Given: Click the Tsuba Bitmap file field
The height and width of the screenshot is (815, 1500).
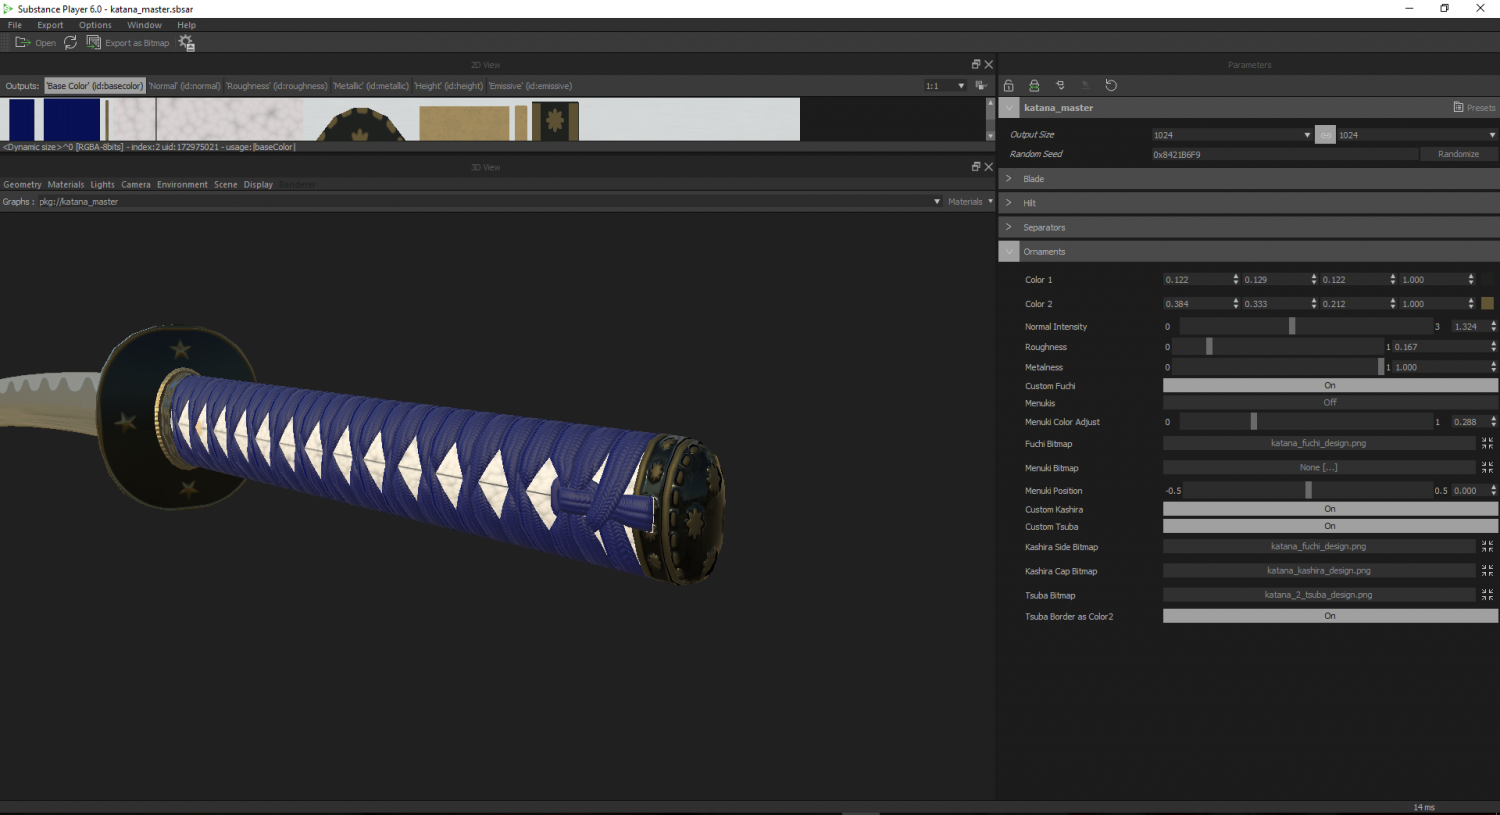Looking at the screenshot, I should pos(1318,595).
